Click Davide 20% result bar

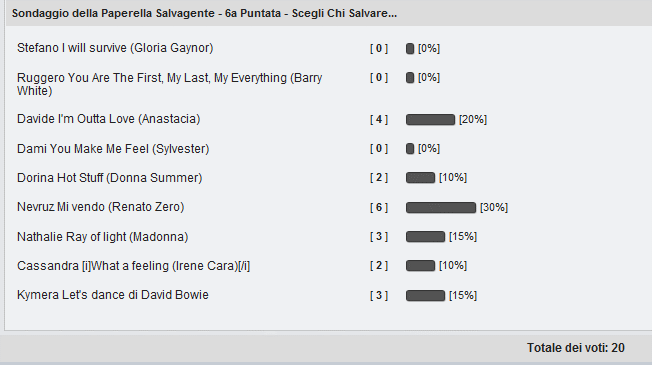tap(430, 120)
